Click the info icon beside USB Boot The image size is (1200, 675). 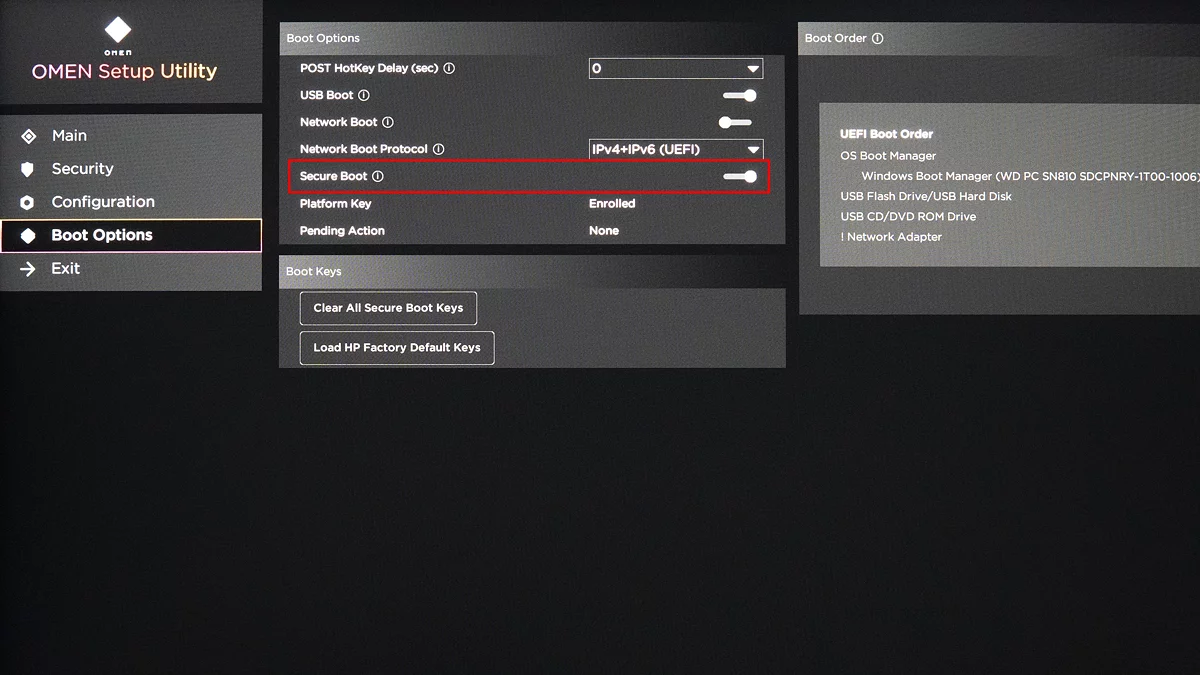coord(364,95)
